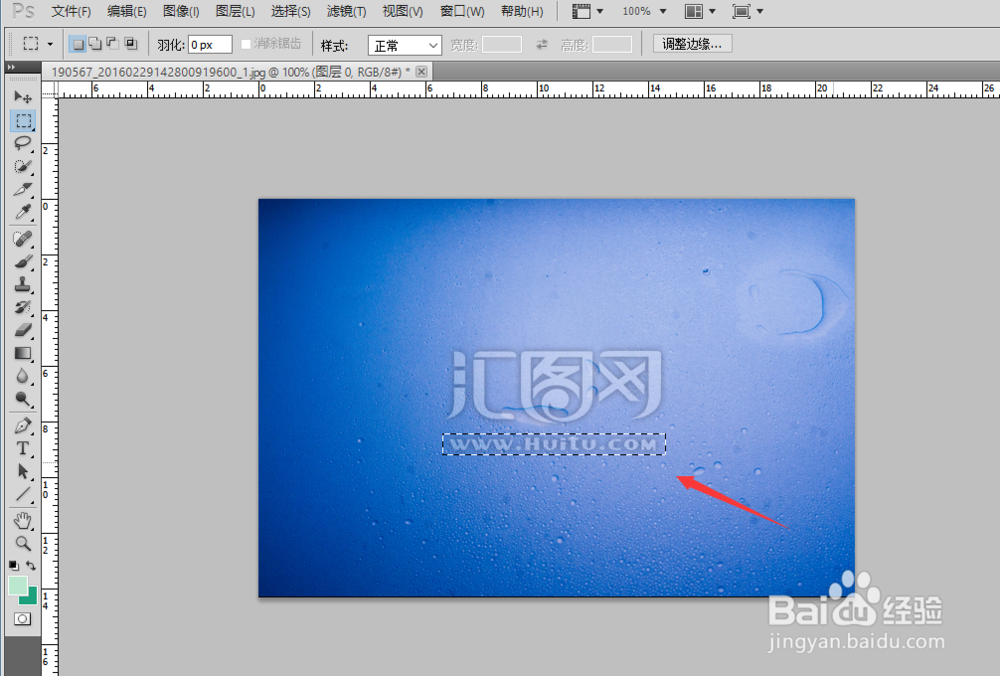Select the Rectangular Marquee tool
This screenshot has height=676, width=1000.
[23, 121]
